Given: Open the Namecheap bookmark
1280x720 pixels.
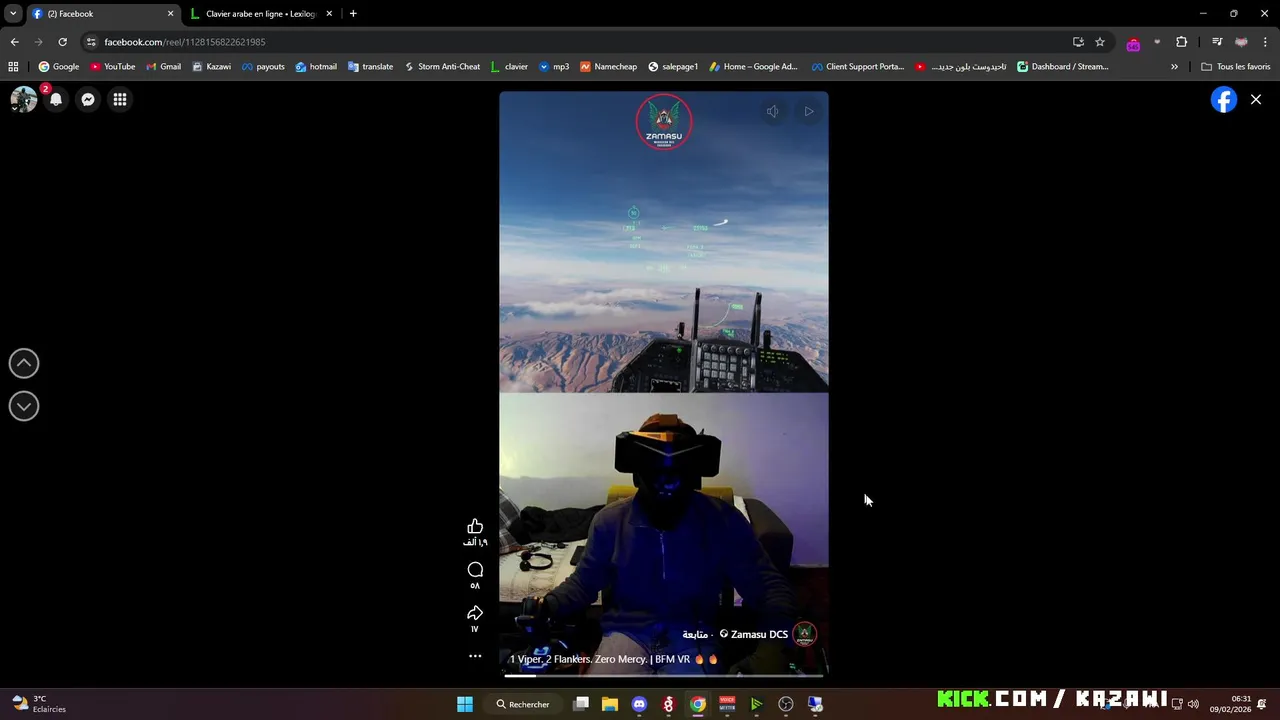Looking at the screenshot, I should click(608, 67).
